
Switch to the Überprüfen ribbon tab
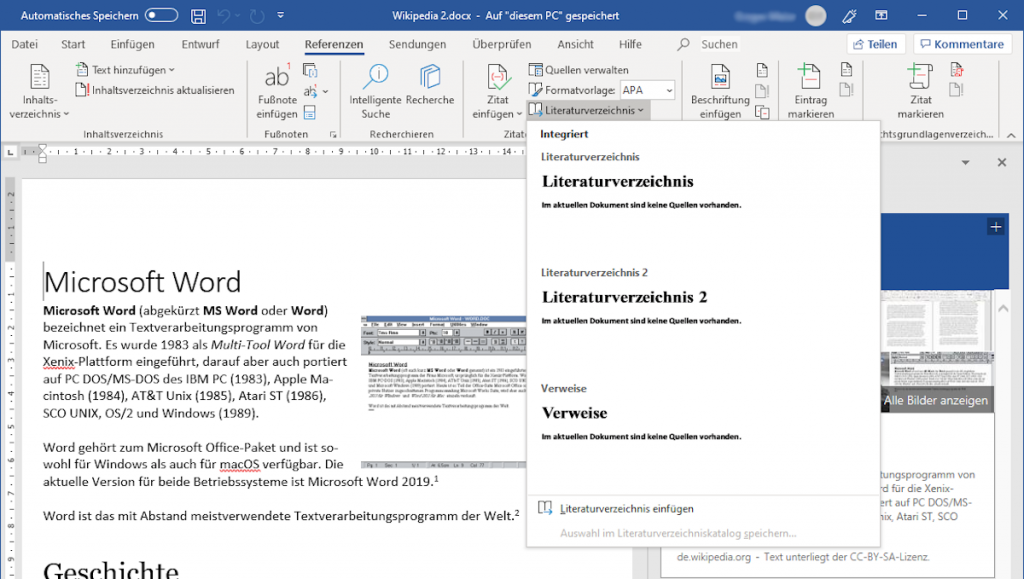503,44
